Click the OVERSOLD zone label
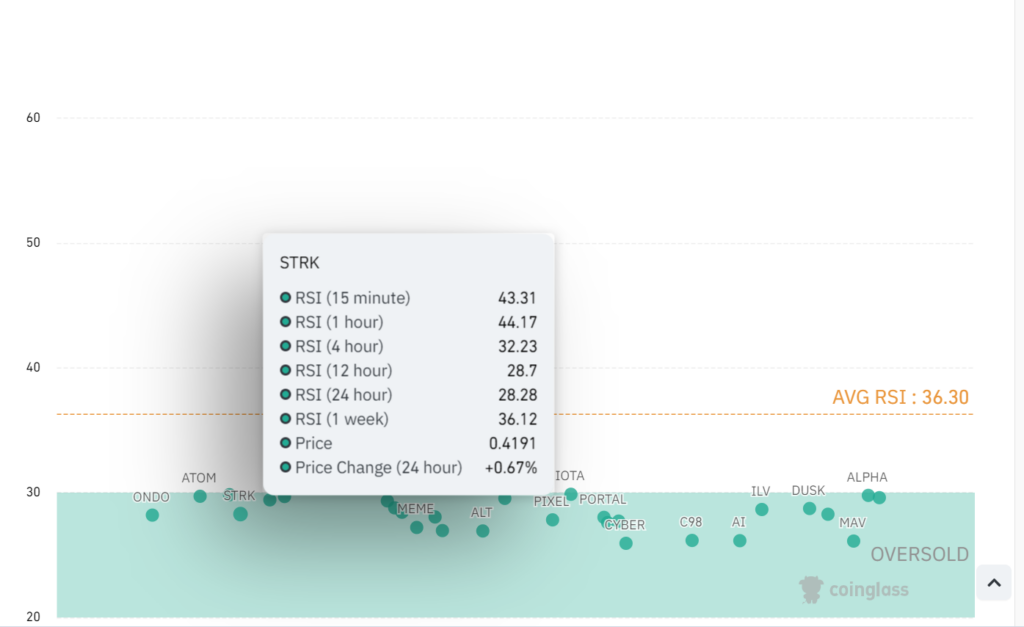This screenshot has width=1024, height=627. pos(919,555)
